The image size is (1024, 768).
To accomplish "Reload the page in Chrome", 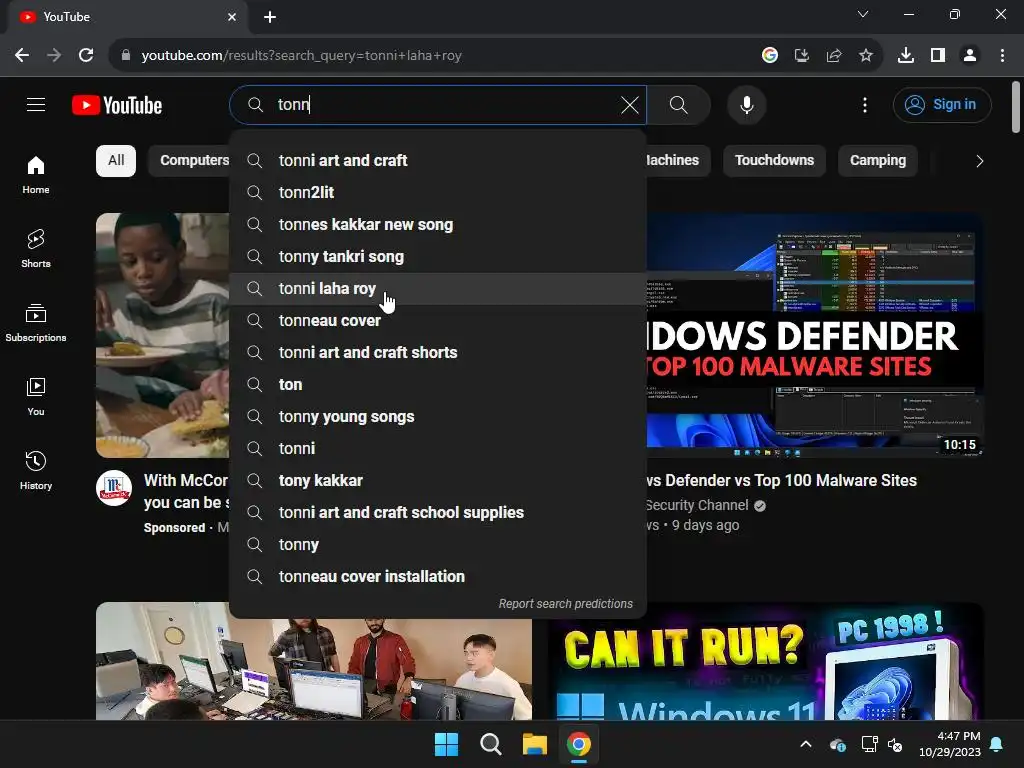I will (86, 56).
